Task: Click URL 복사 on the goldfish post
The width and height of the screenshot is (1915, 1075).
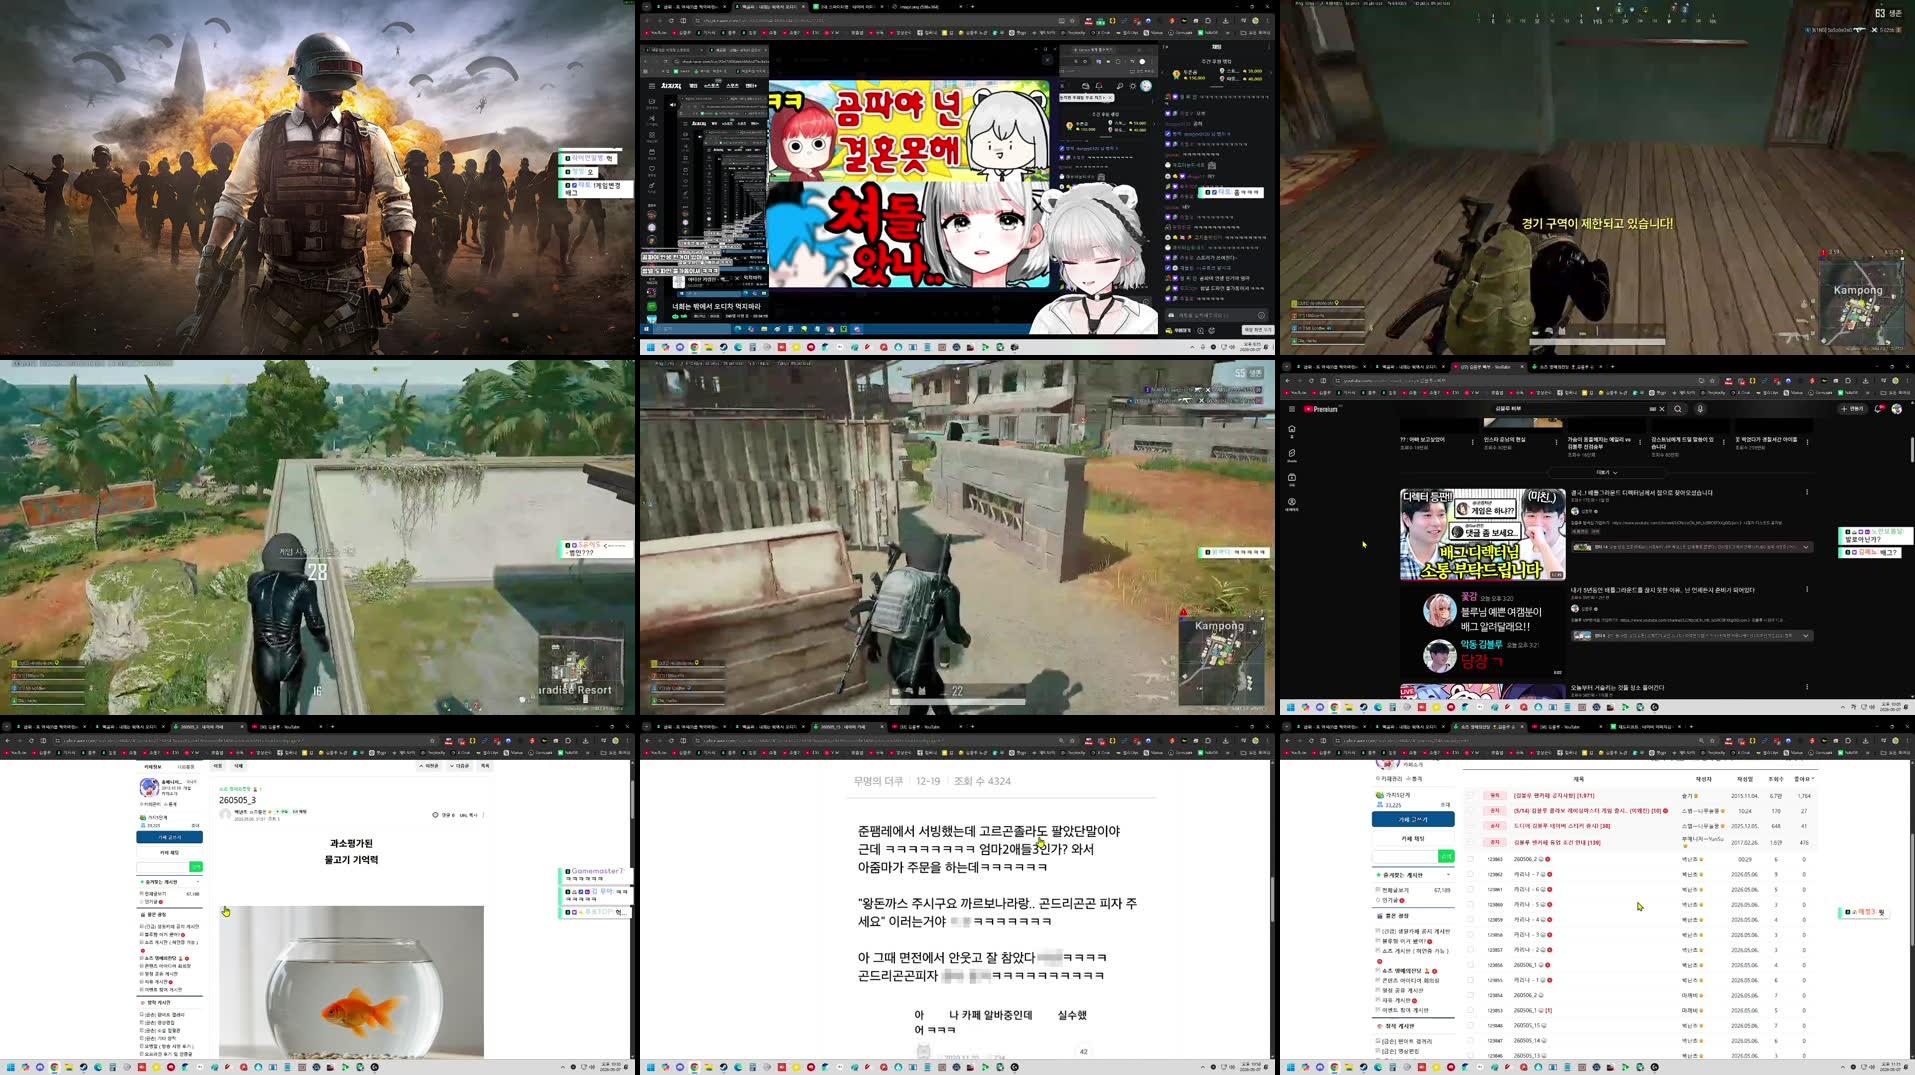Action: click(469, 815)
